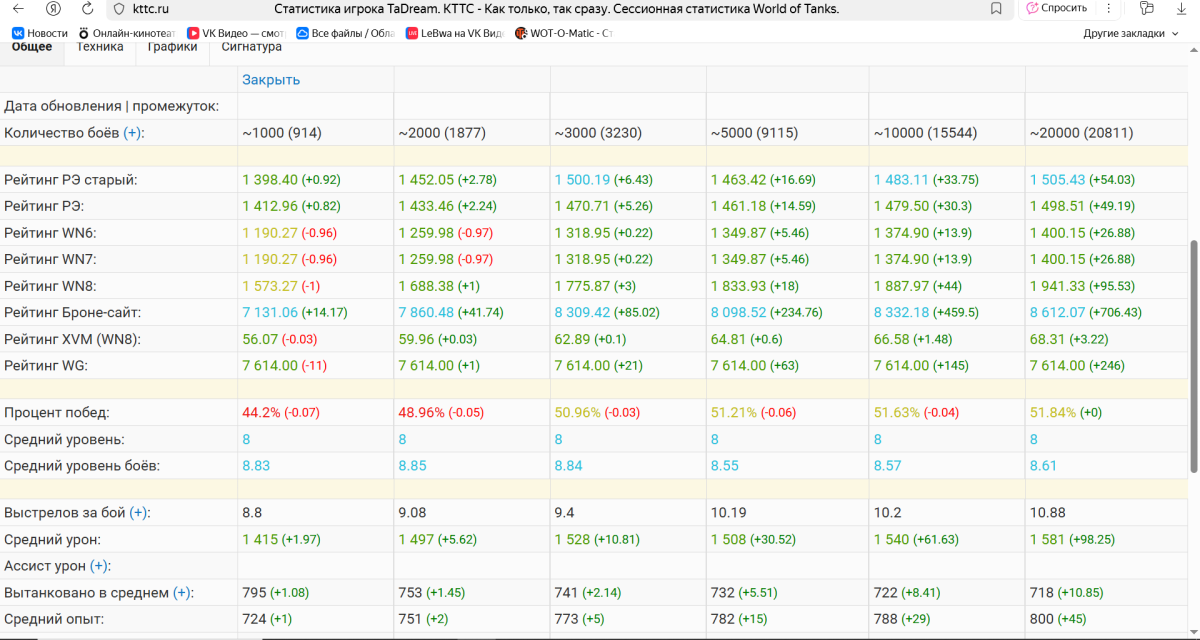Reload the page with refresh icon
Viewport: 1200px width, 640px height.
tap(89, 9)
